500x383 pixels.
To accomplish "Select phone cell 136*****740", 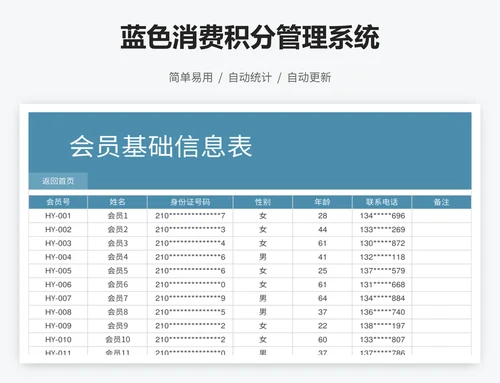I will coord(382,312).
